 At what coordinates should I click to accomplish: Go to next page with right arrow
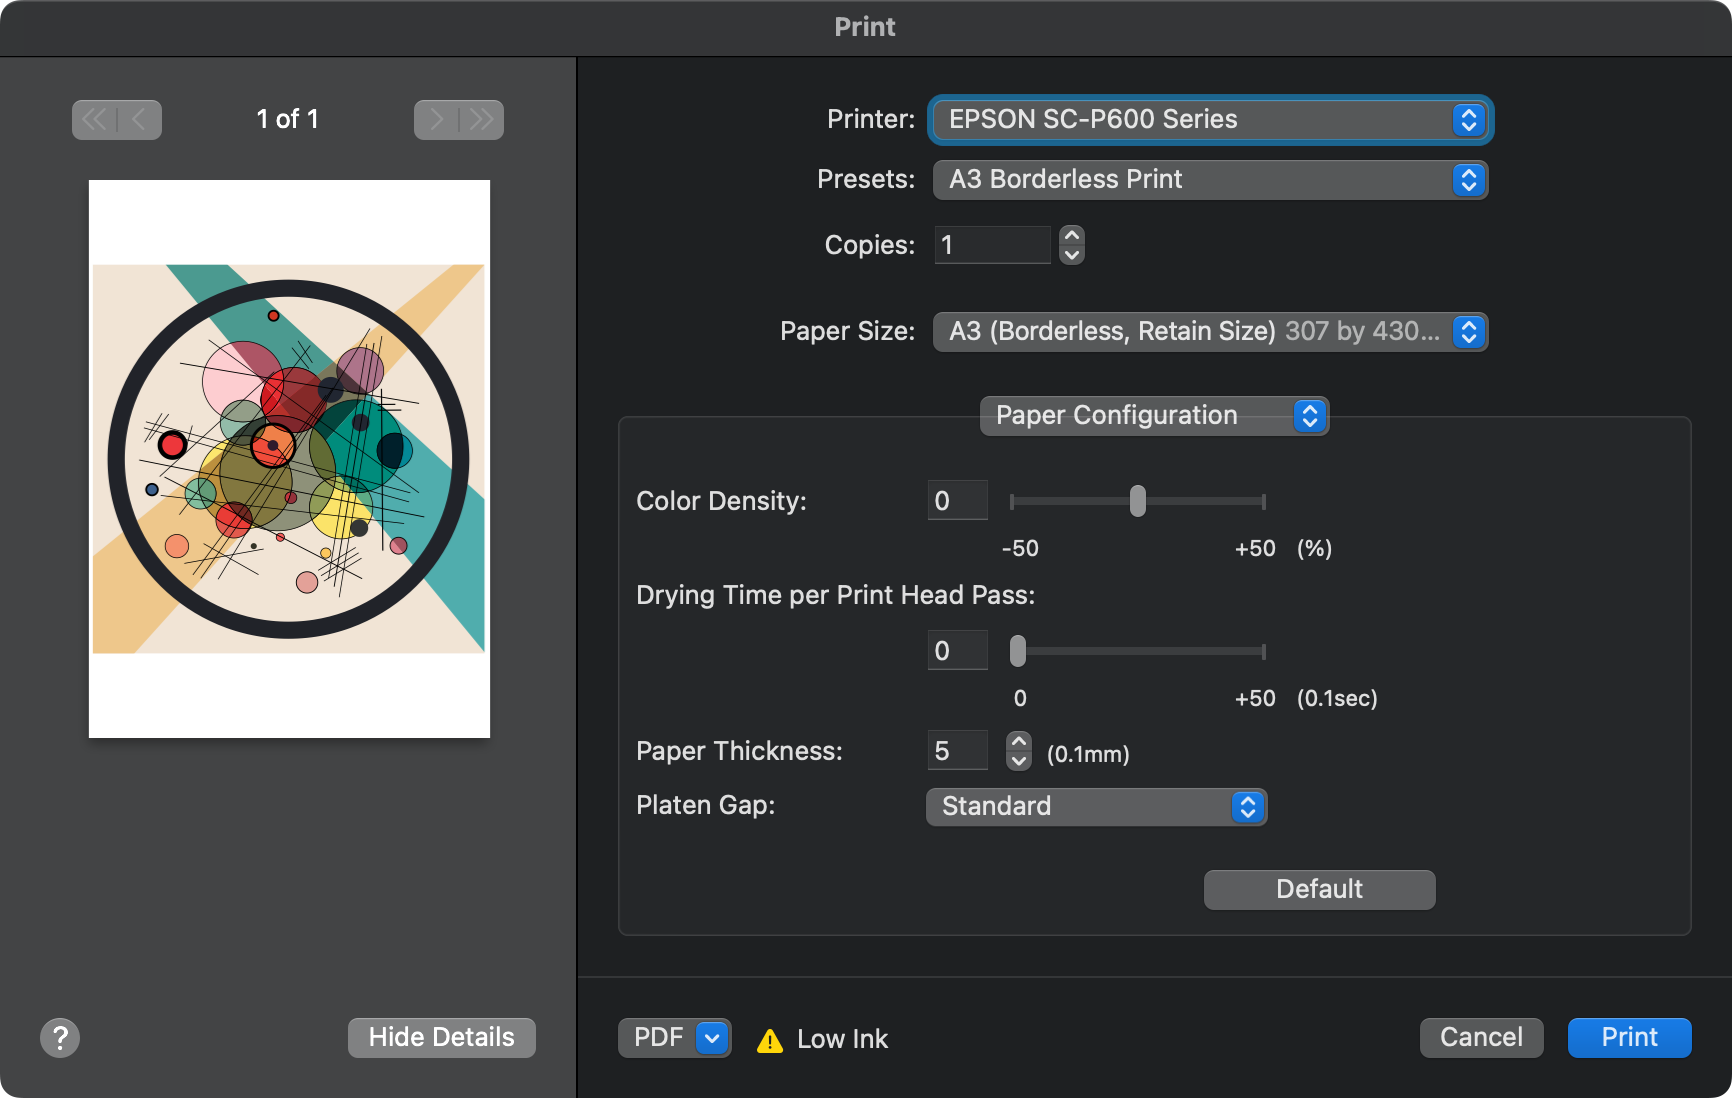(x=436, y=120)
